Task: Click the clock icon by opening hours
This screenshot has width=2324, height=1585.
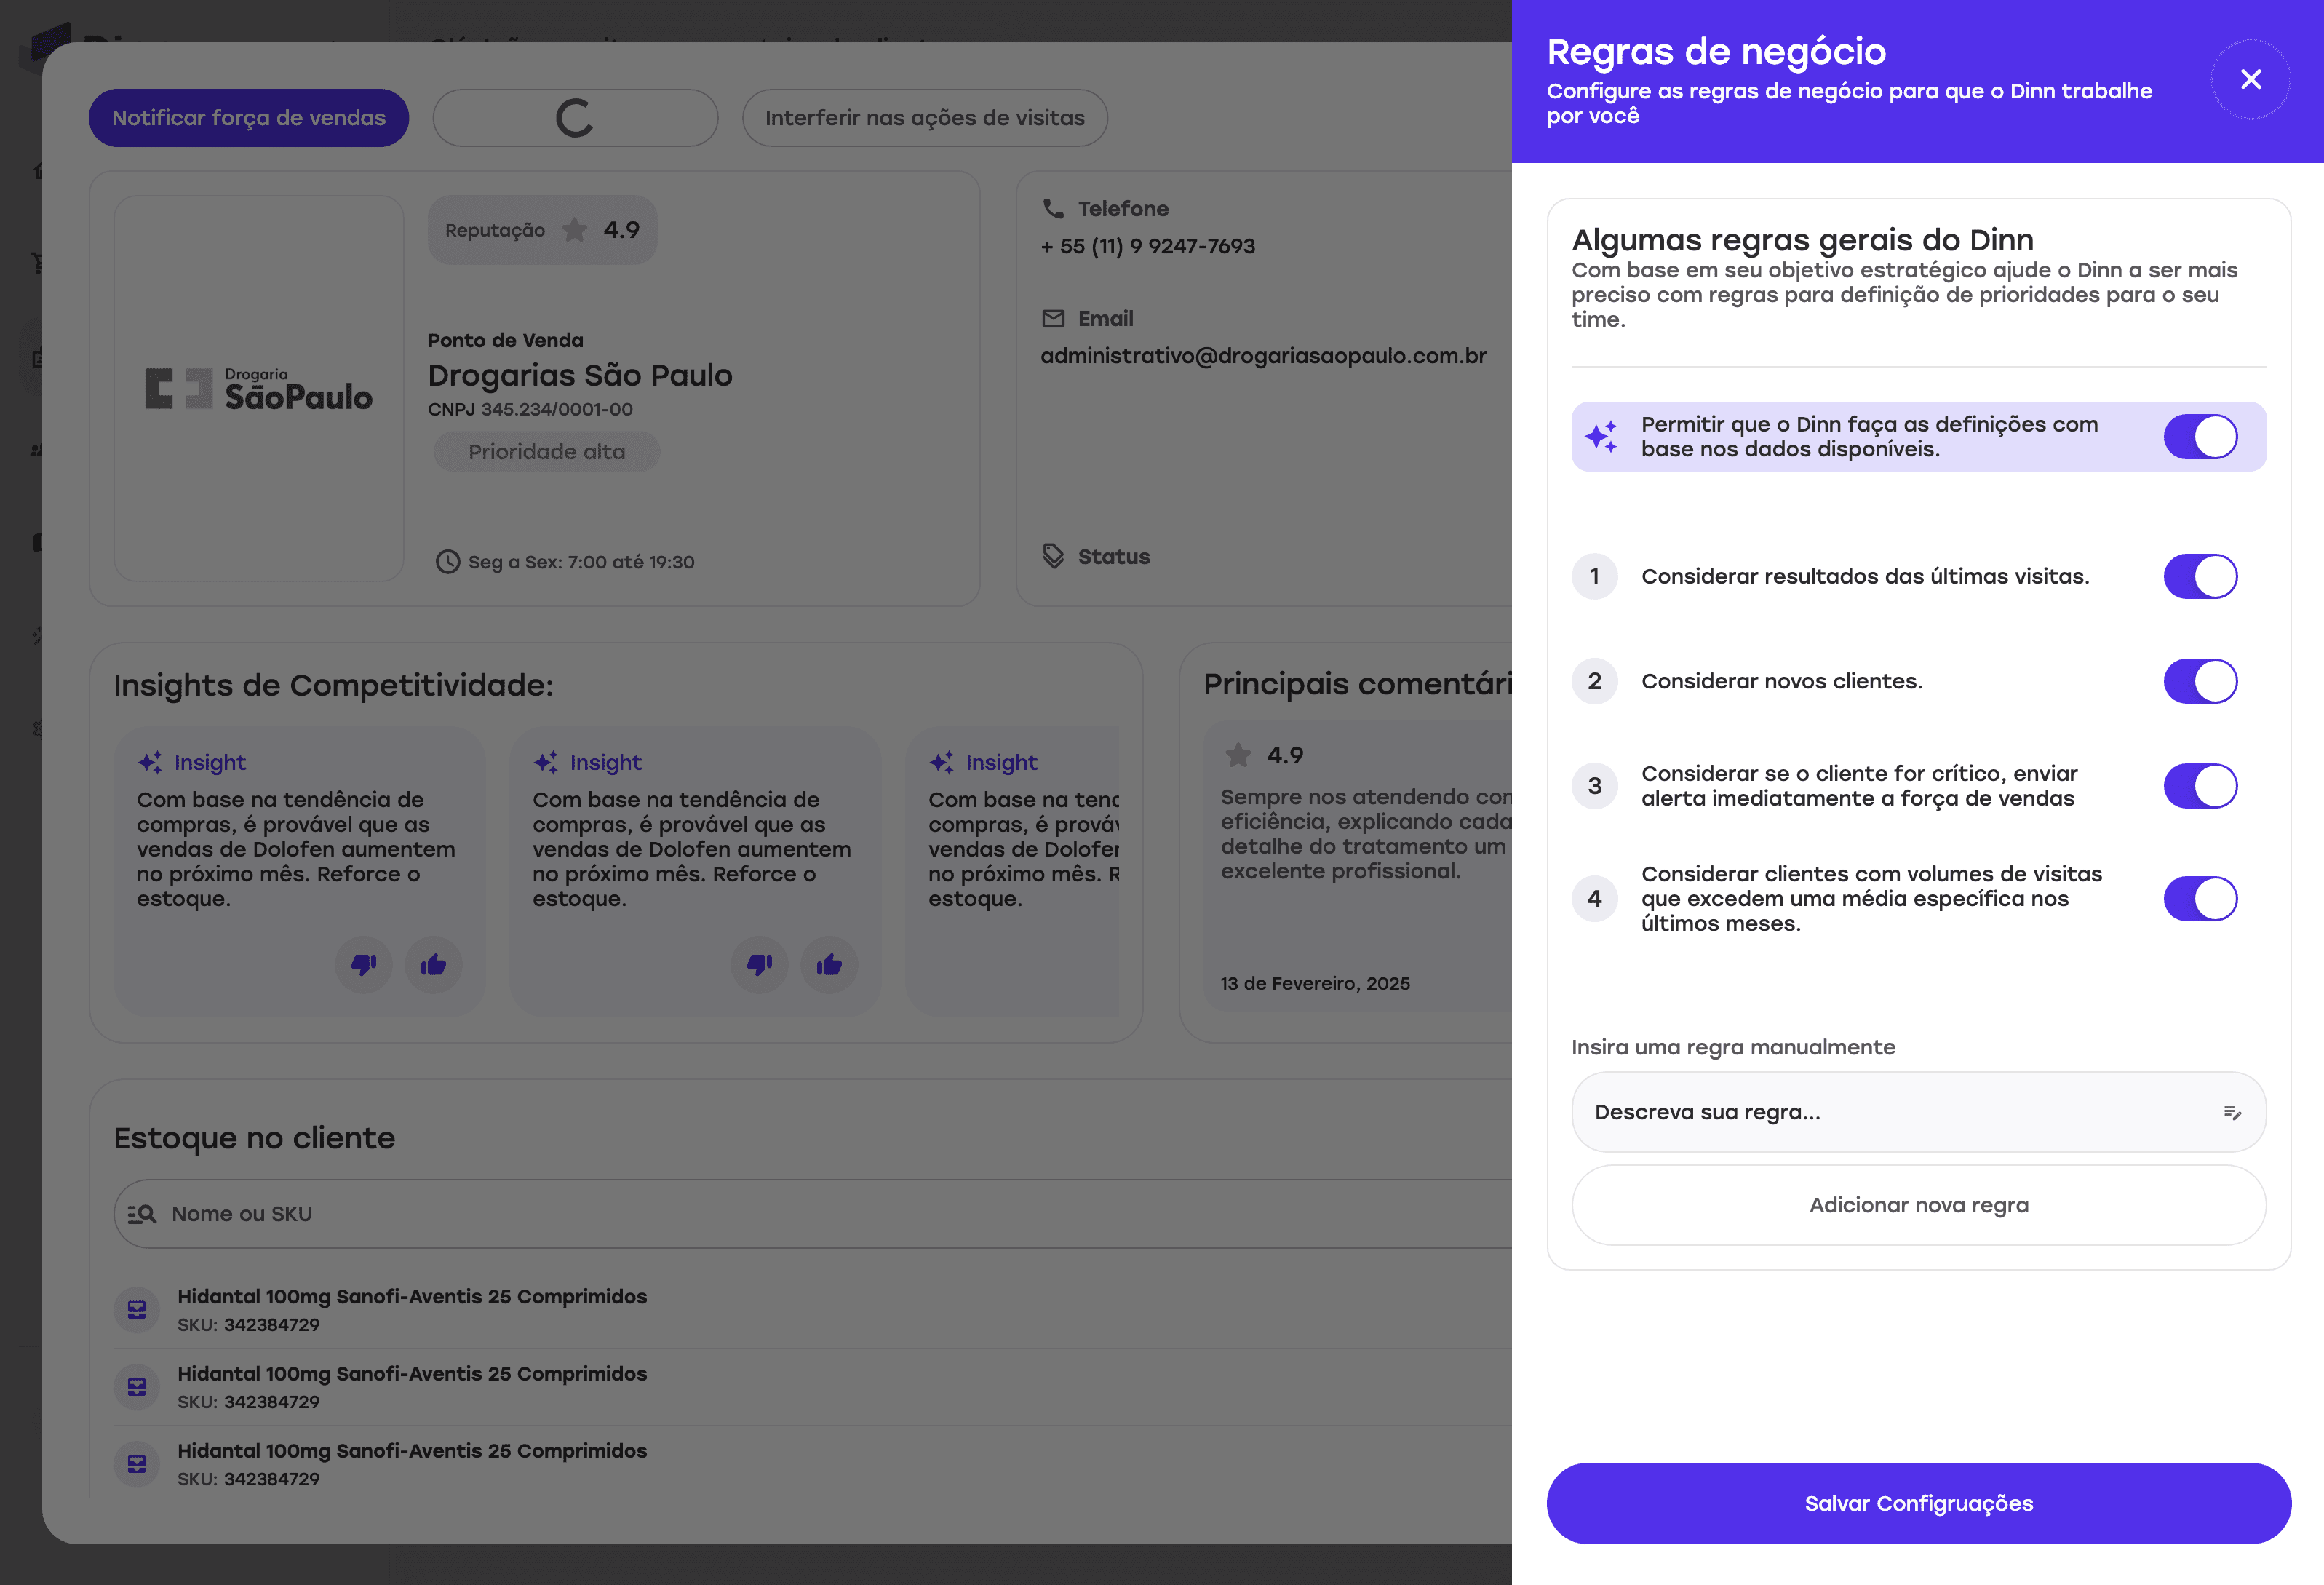Action: 447,562
